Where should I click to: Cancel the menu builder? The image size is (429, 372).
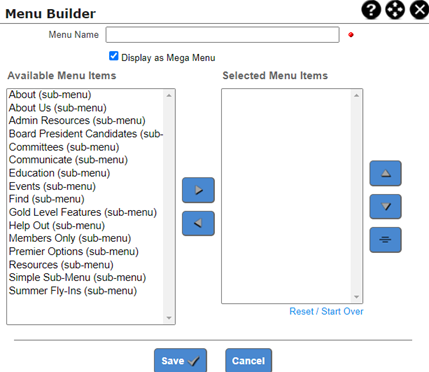click(248, 361)
